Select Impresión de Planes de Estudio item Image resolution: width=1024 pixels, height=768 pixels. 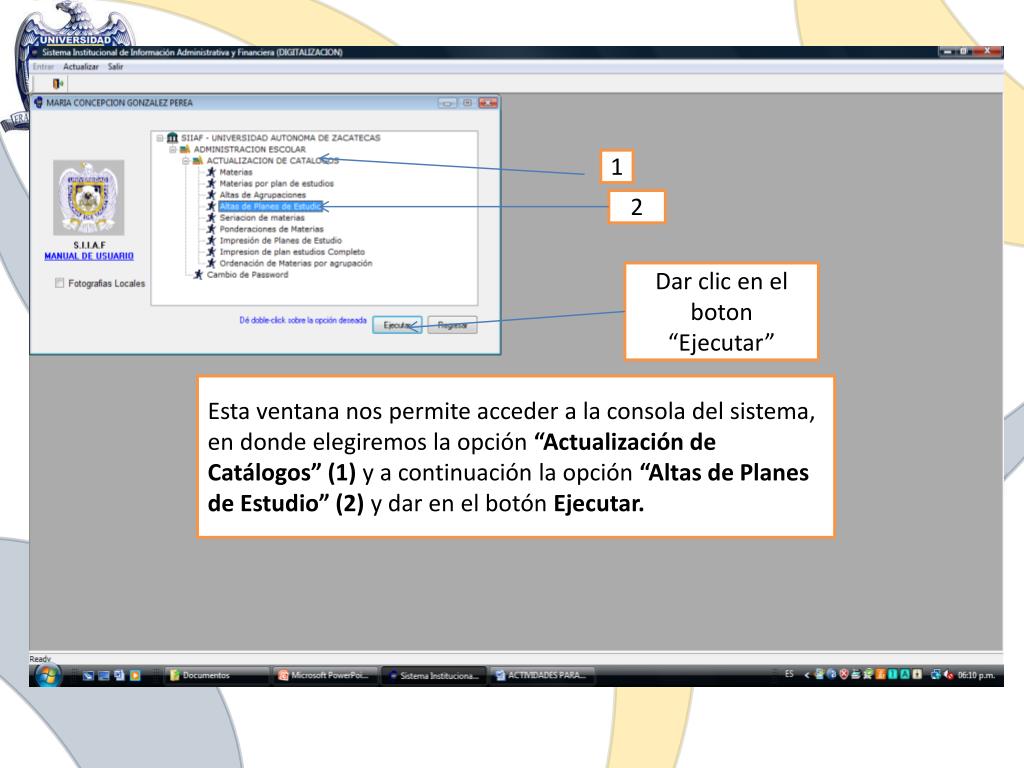point(280,241)
